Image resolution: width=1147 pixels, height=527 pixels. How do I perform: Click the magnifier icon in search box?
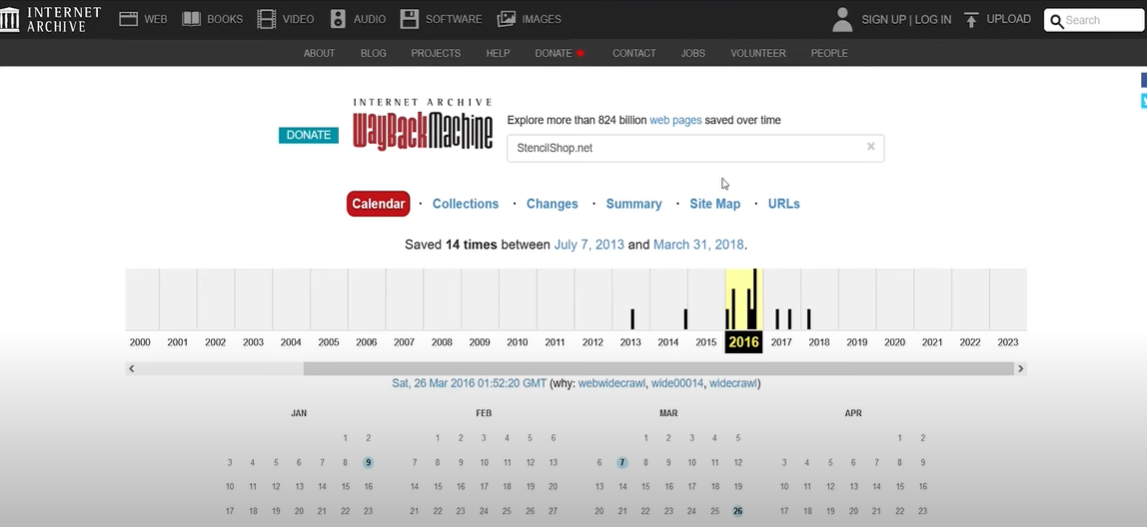[1056, 20]
